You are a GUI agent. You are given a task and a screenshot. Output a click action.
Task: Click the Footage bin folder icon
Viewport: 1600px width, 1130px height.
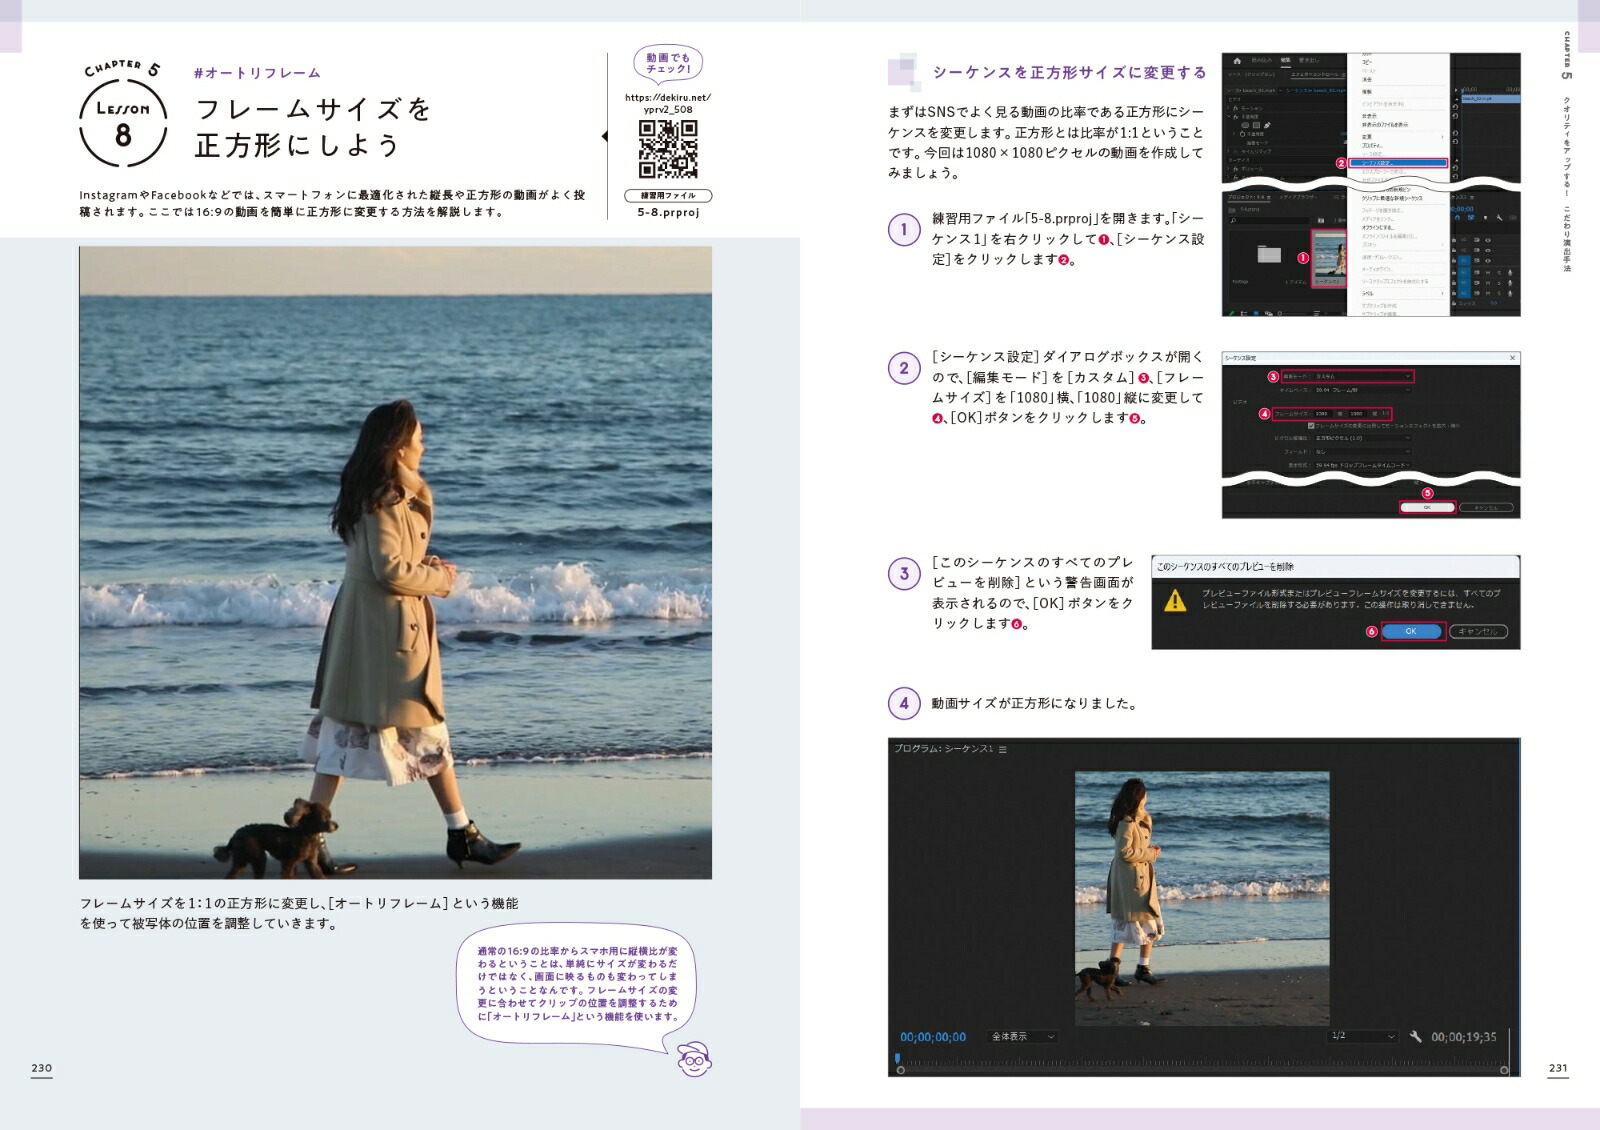(1269, 254)
